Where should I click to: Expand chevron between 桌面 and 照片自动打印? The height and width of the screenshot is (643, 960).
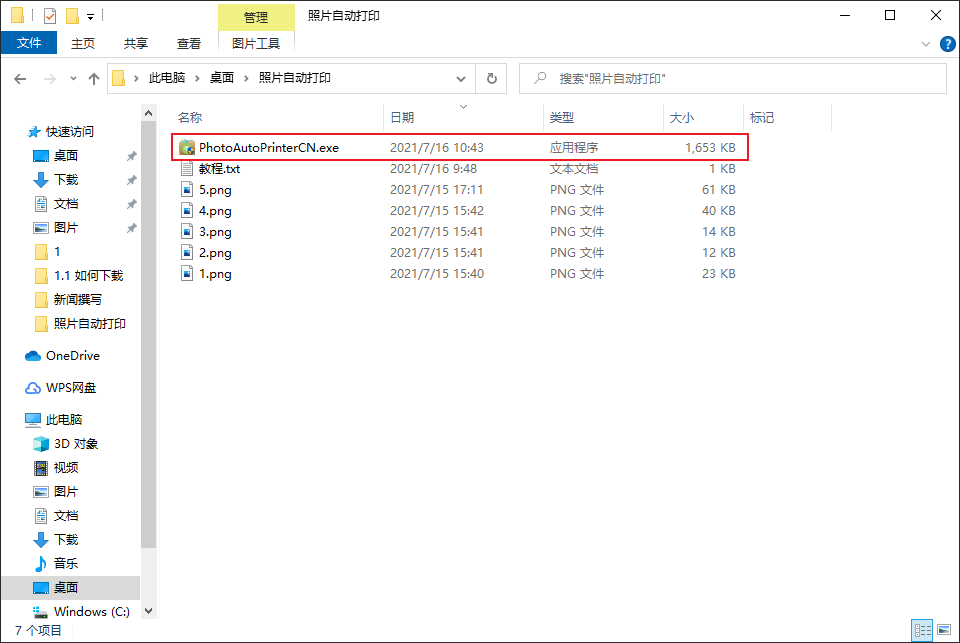coord(246,78)
